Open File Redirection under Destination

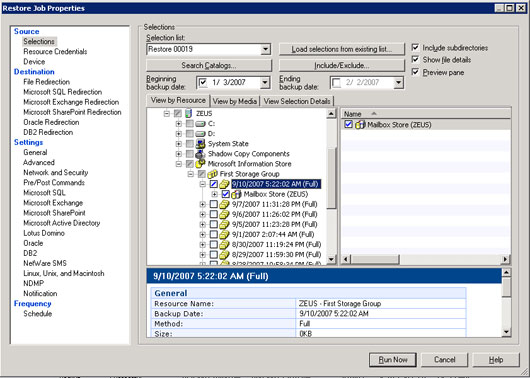[46, 82]
